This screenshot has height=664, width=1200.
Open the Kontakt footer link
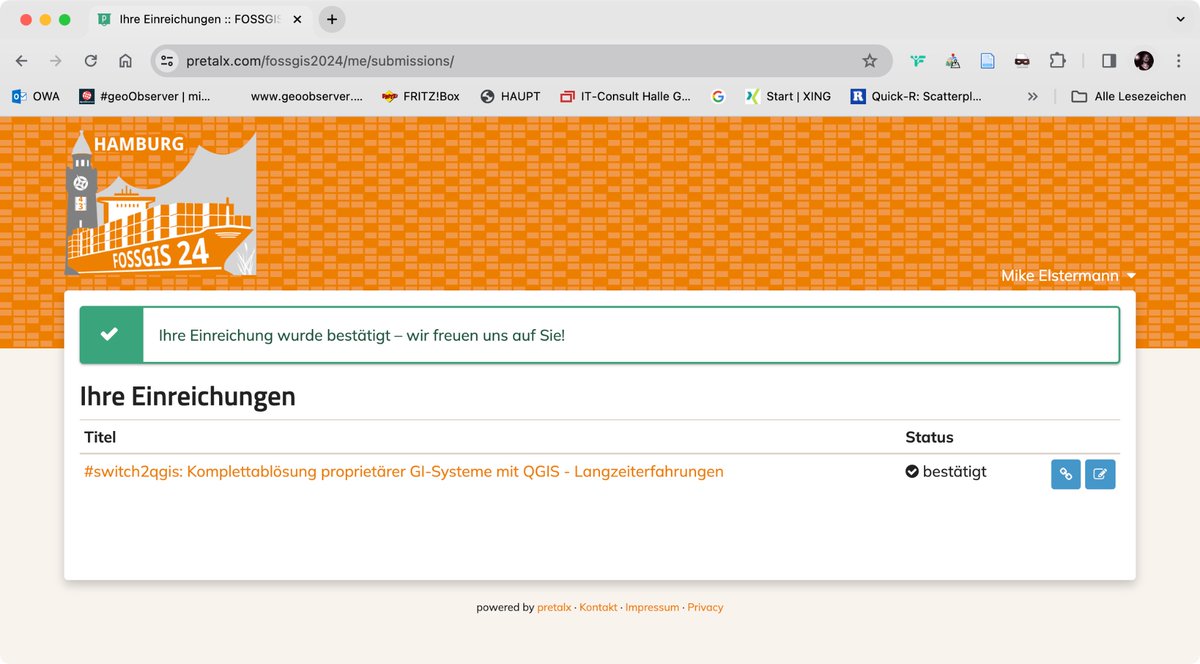[x=598, y=608]
